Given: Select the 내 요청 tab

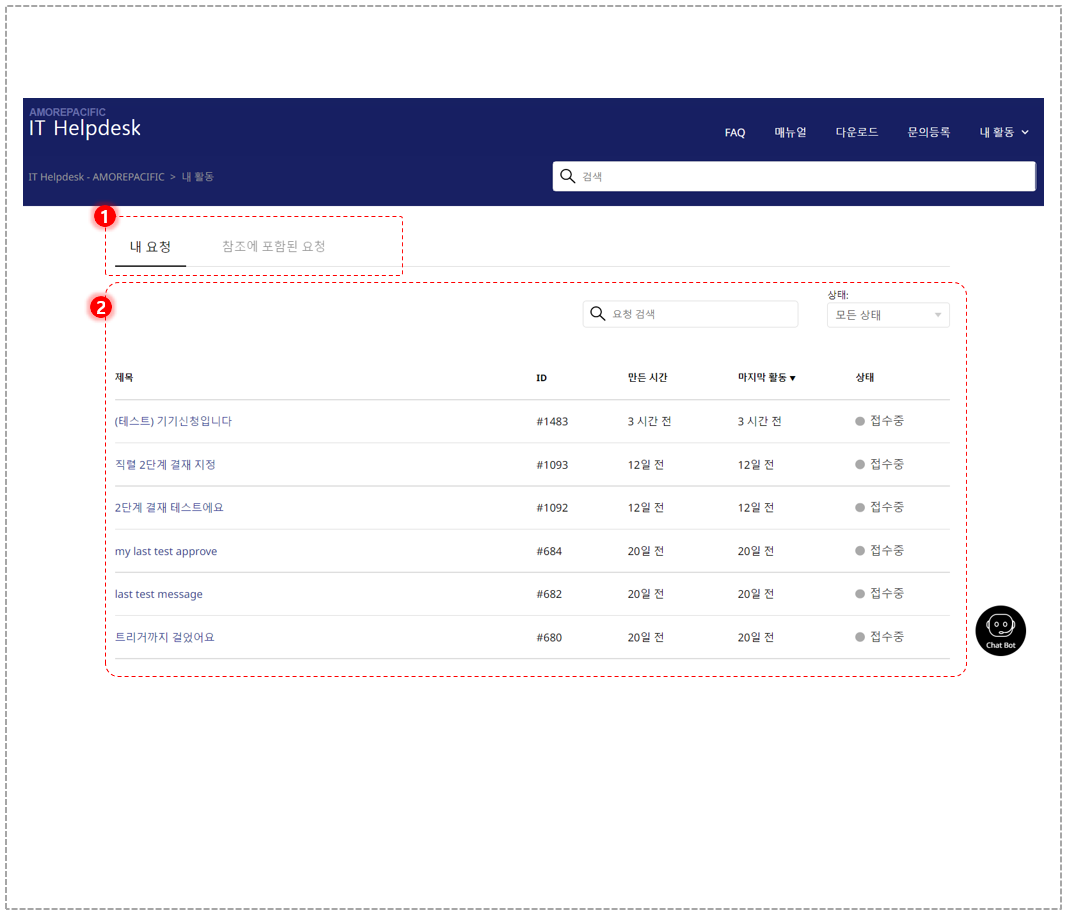Looking at the screenshot, I should pos(151,247).
